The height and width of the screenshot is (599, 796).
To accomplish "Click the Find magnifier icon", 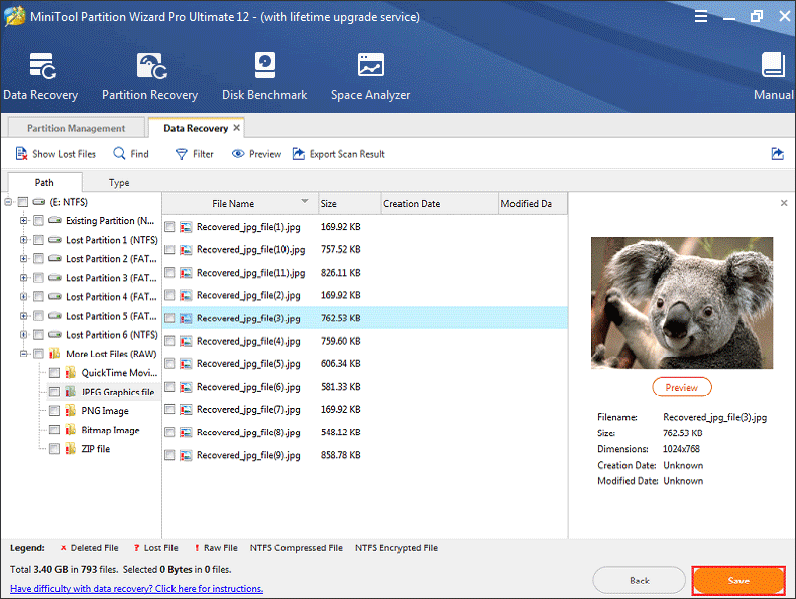I will tap(119, 153).
